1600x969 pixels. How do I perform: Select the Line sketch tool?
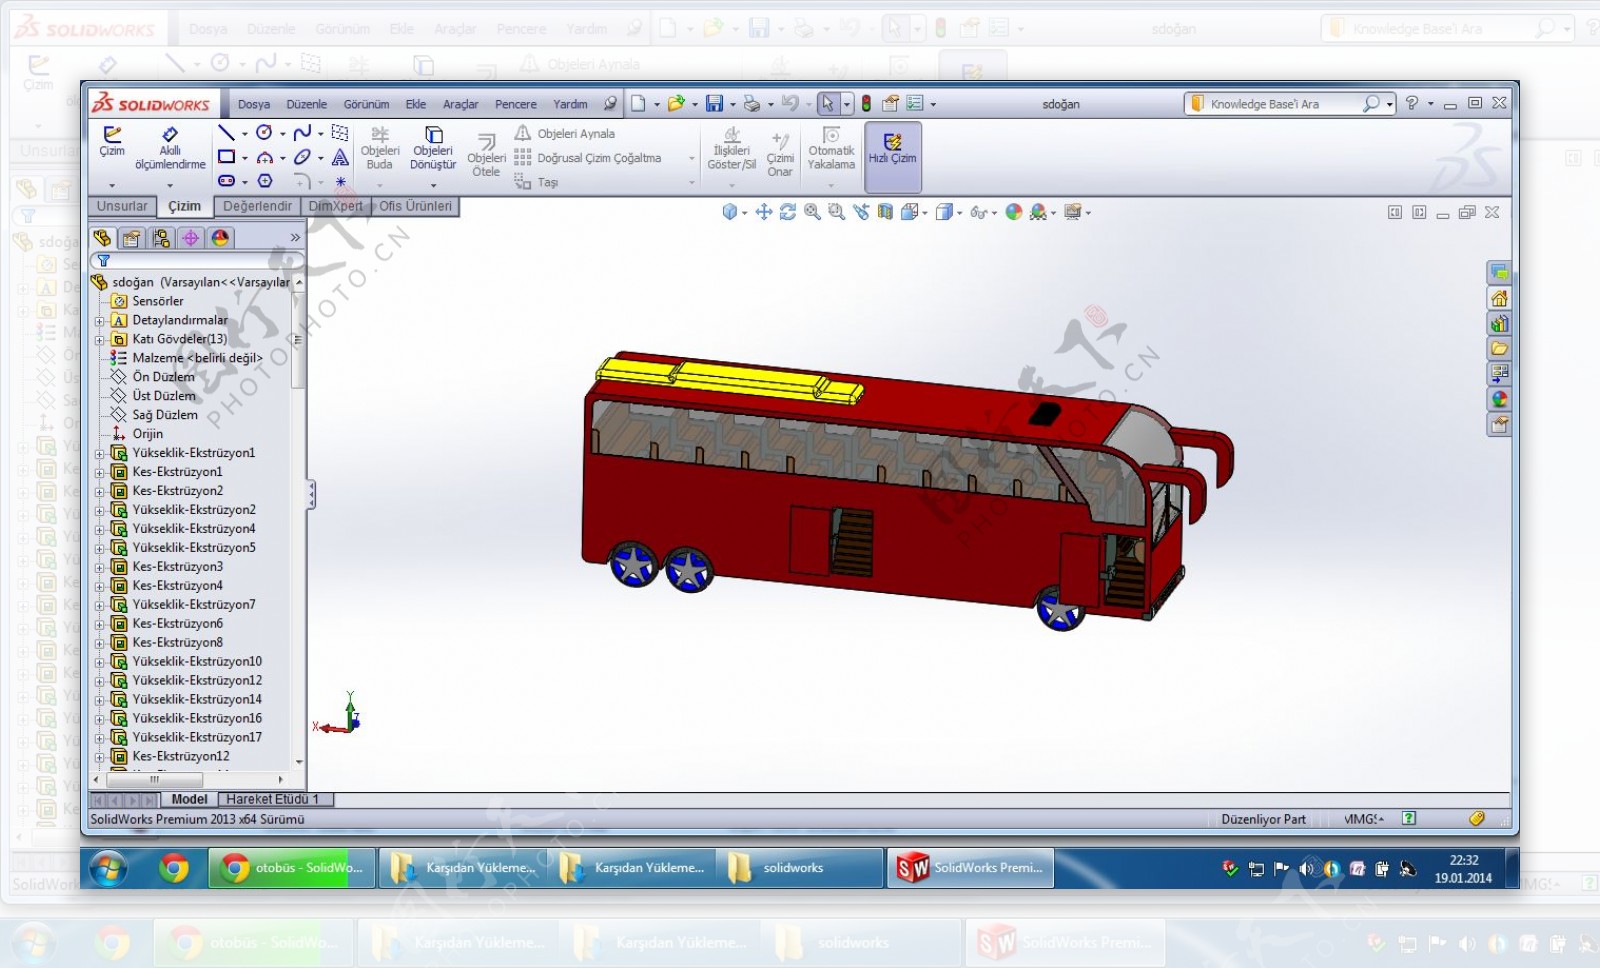(227, 133)
